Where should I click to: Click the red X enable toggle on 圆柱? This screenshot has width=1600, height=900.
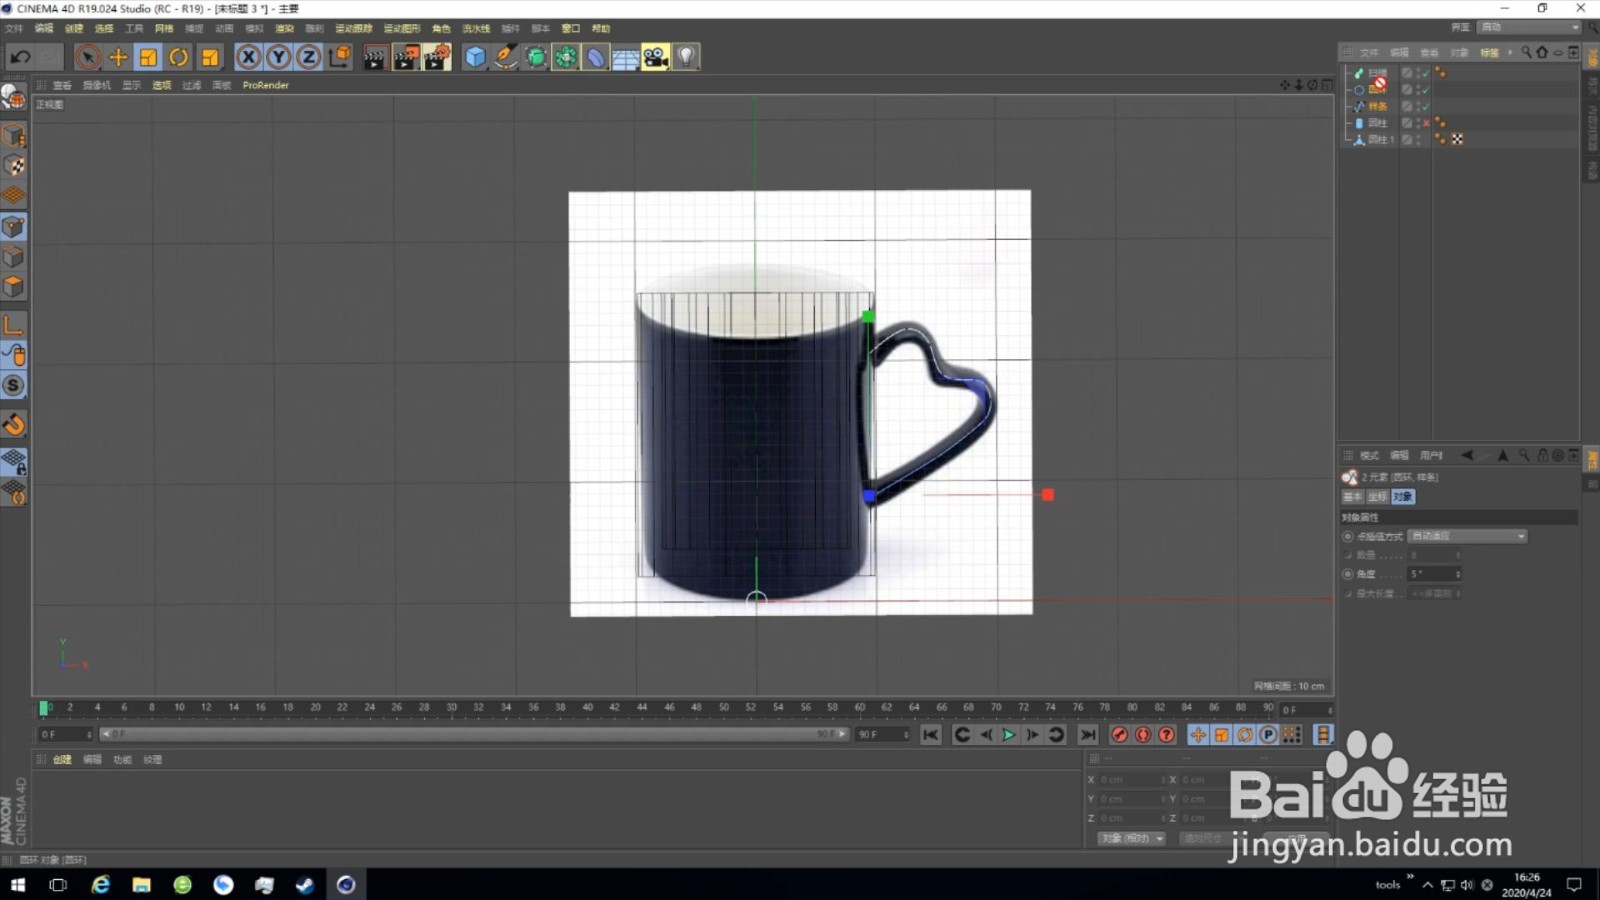1426,123
